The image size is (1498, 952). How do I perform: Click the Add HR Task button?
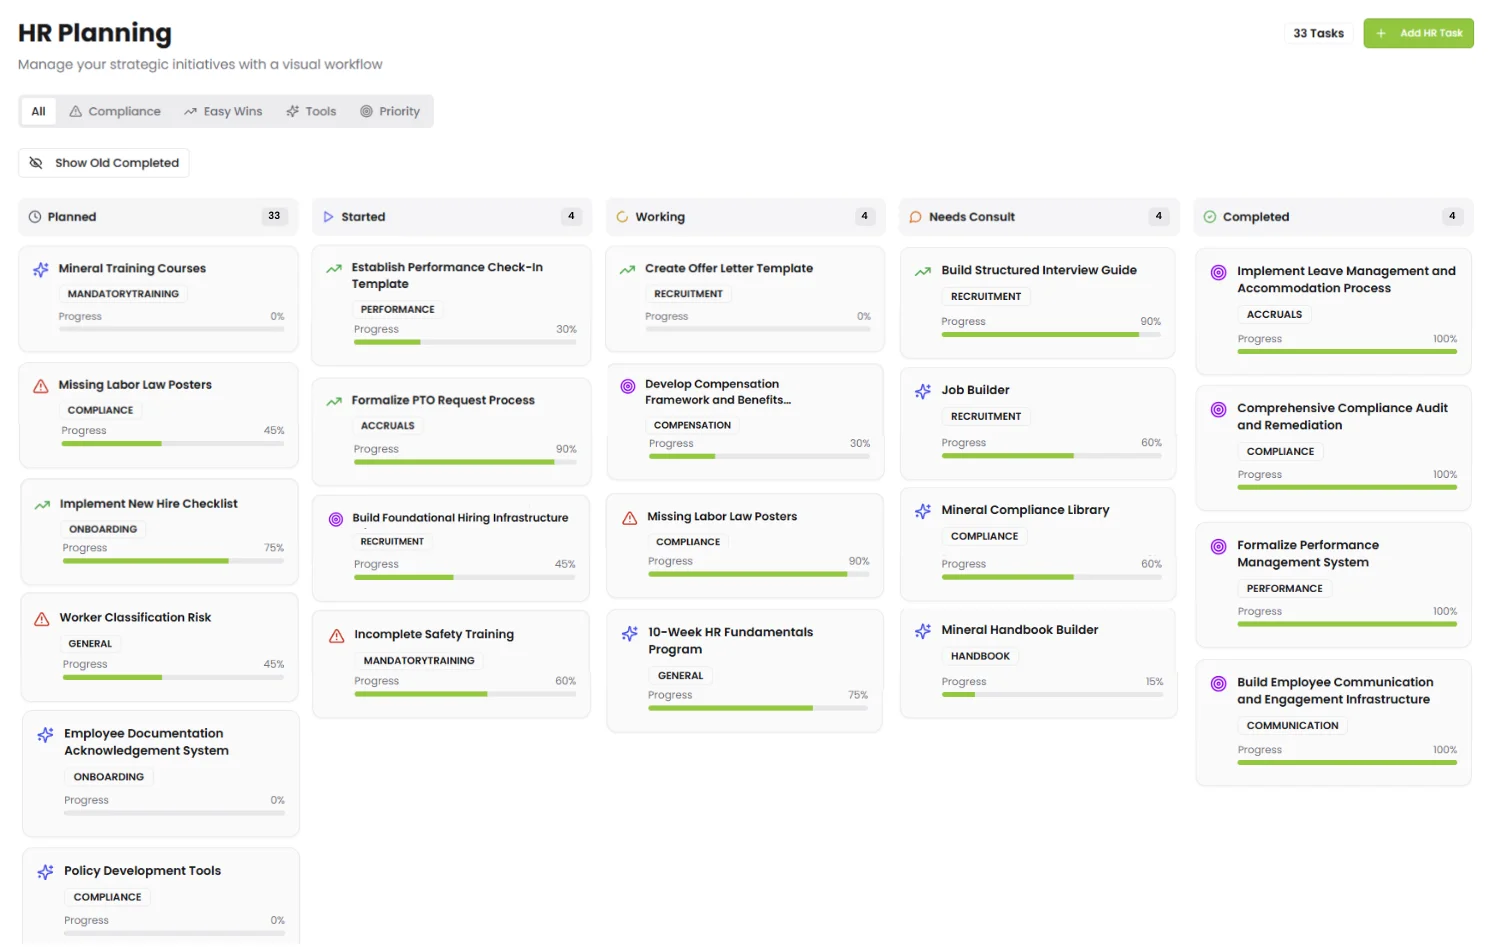1418,33
